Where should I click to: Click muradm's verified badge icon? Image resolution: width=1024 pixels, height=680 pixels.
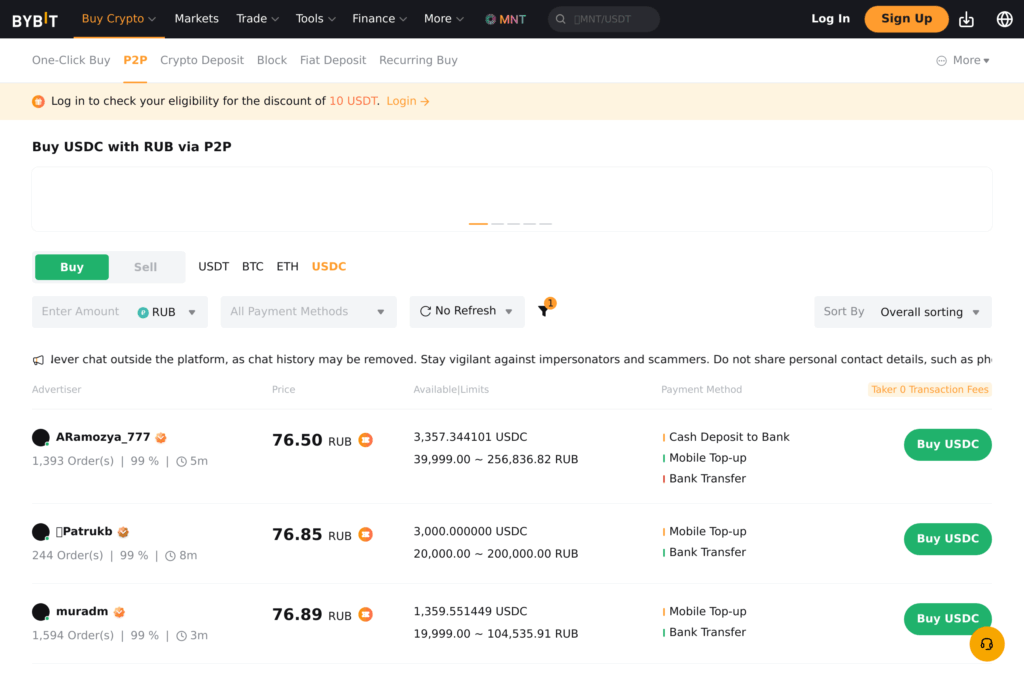pyautogui.click(x=119, y=612)
